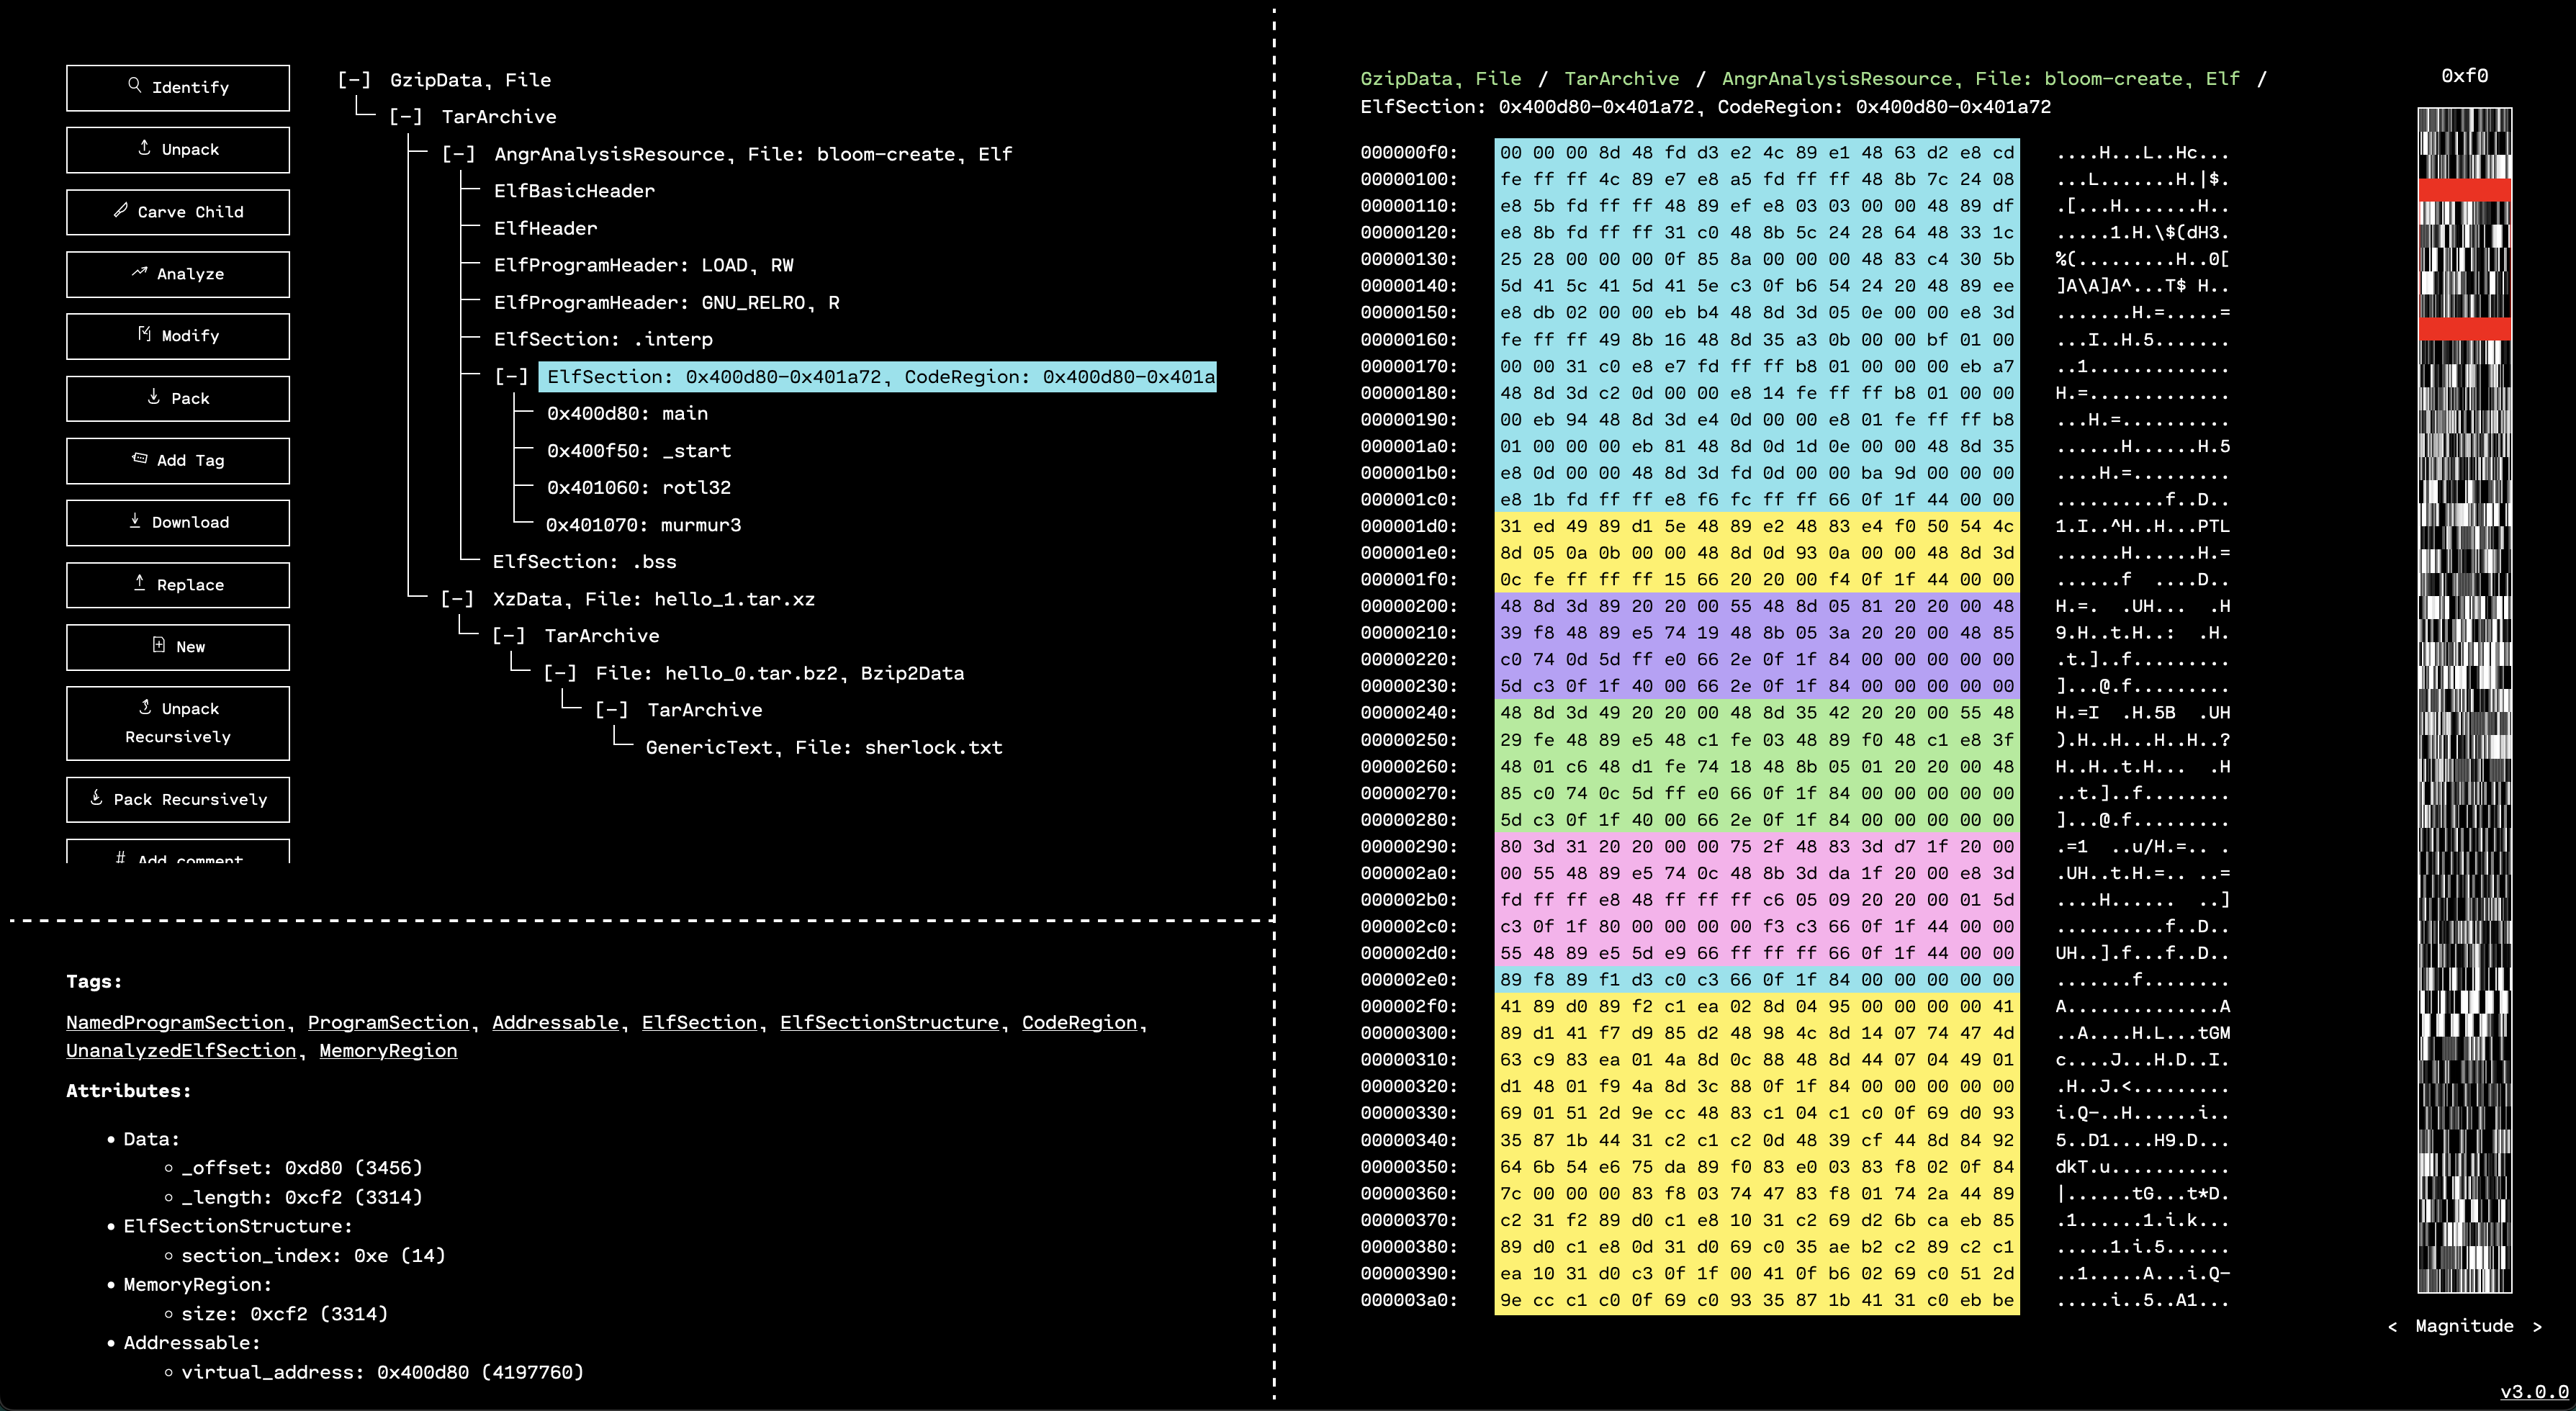Image resolution: width=2576 pixels, height=1411 pixels.
Task: Select the 0x401070: murmur3 tree entry
Action: coord(643,525)
